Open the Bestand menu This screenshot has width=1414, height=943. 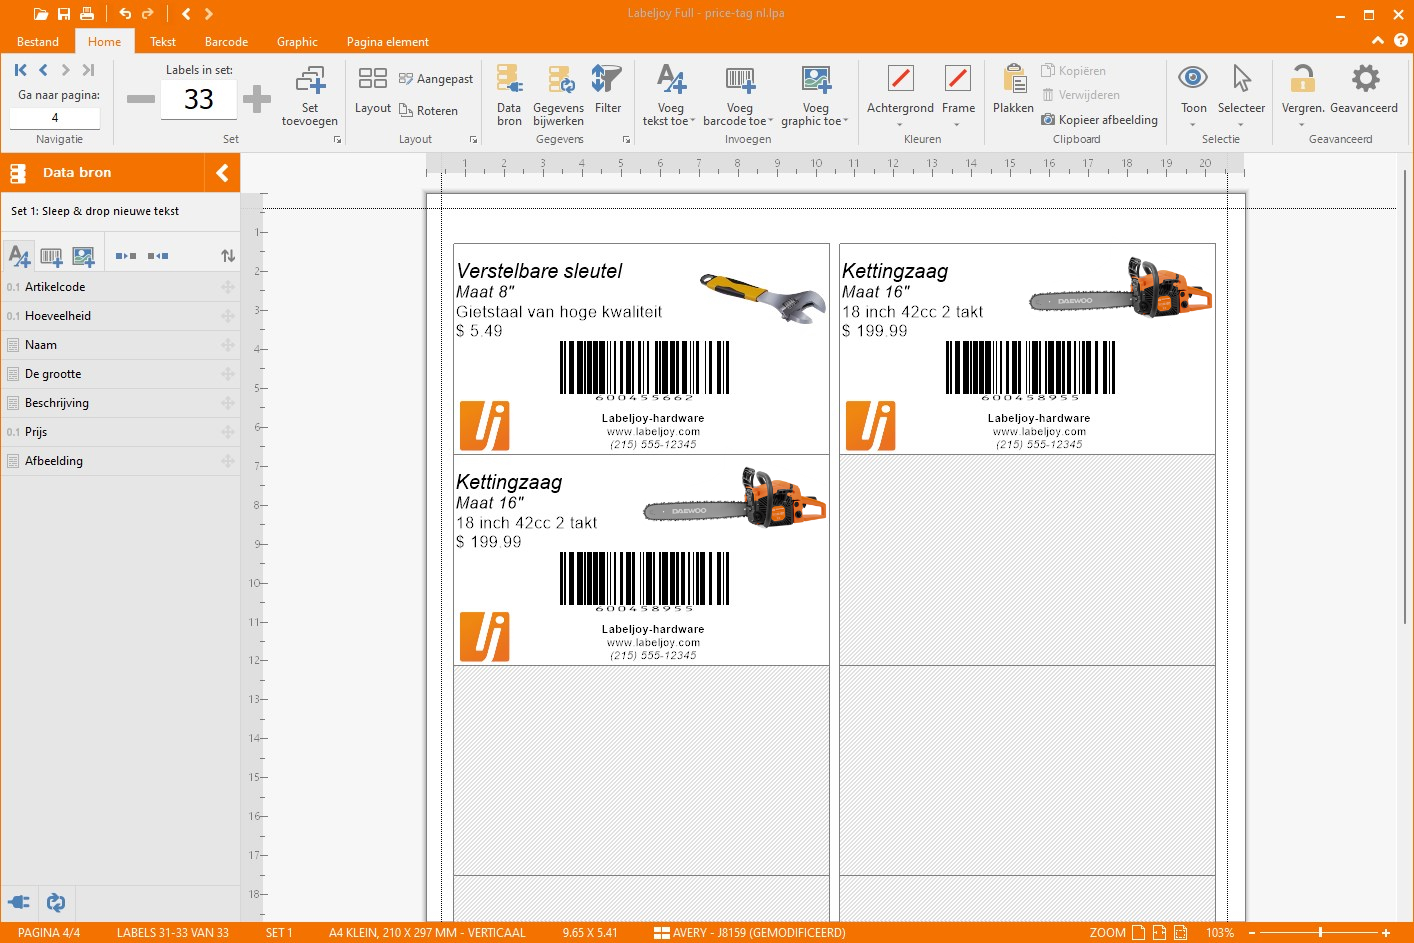pos(38,42)
